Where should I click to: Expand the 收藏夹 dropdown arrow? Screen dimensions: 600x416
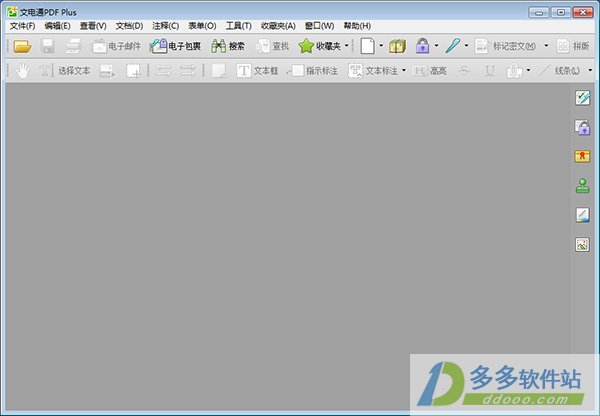pyautogui.click(x=347, y=46)
